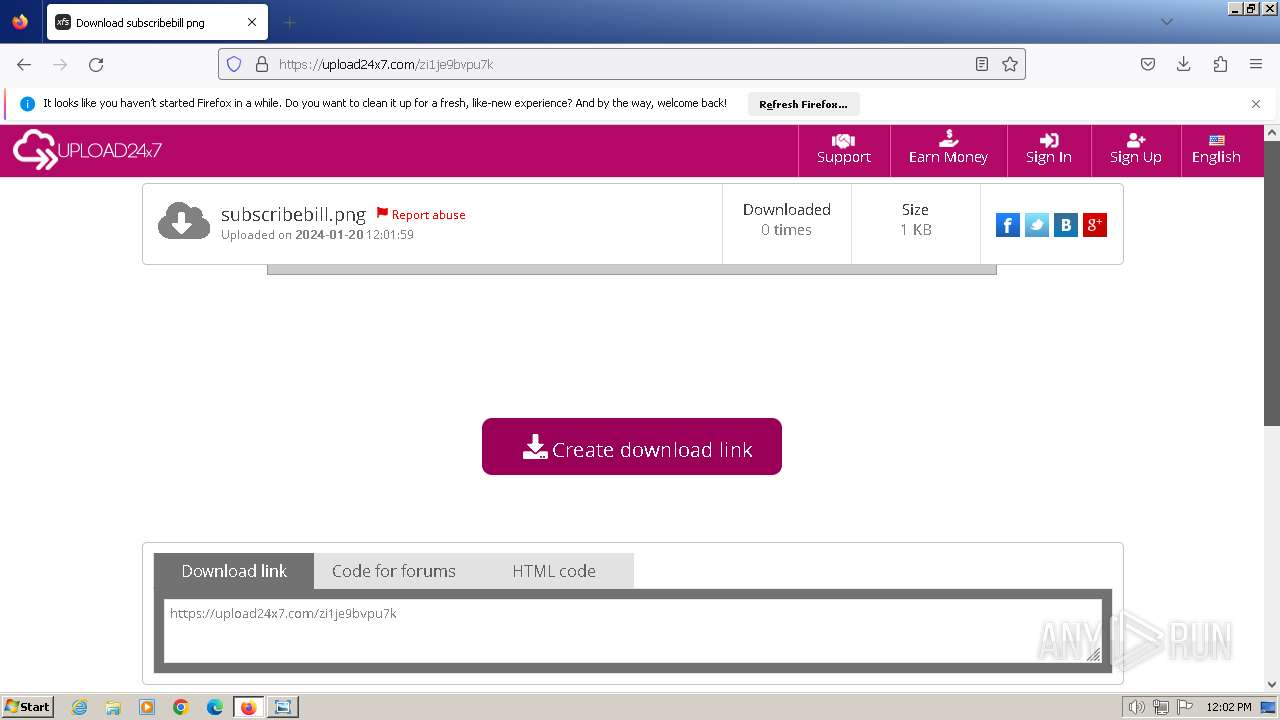Click the Firefox taskbar button
1280x720 pixels.
(248, 707)
